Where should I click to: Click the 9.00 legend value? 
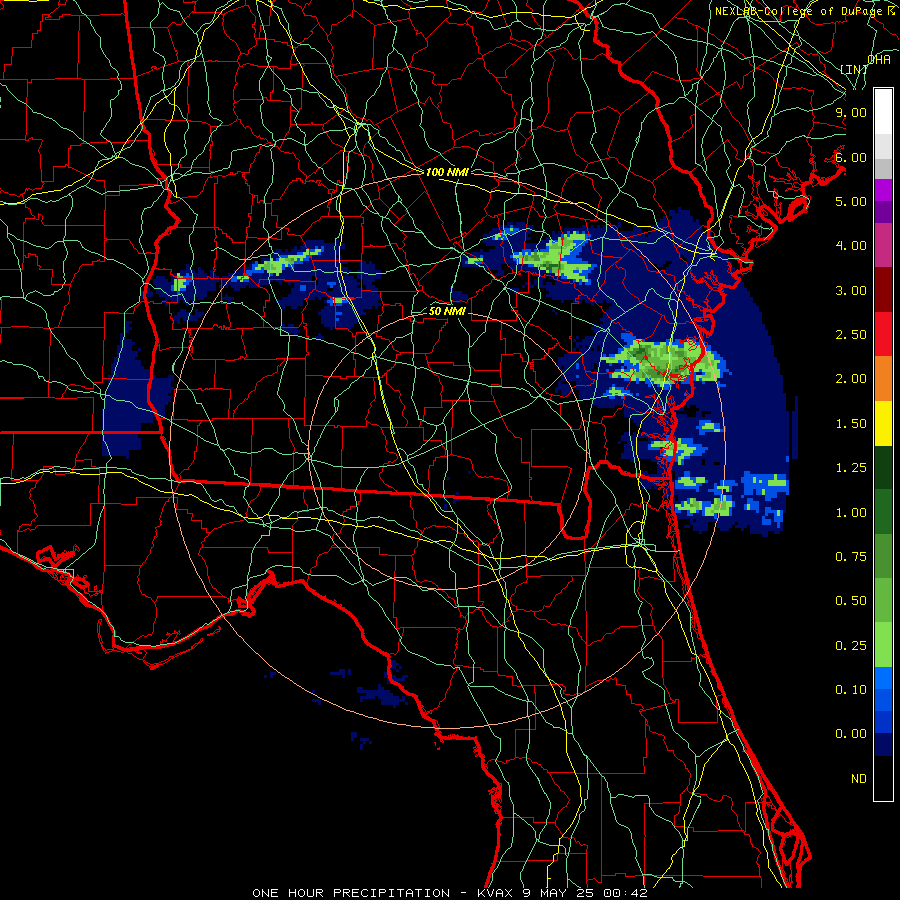[x=851, y=112]
